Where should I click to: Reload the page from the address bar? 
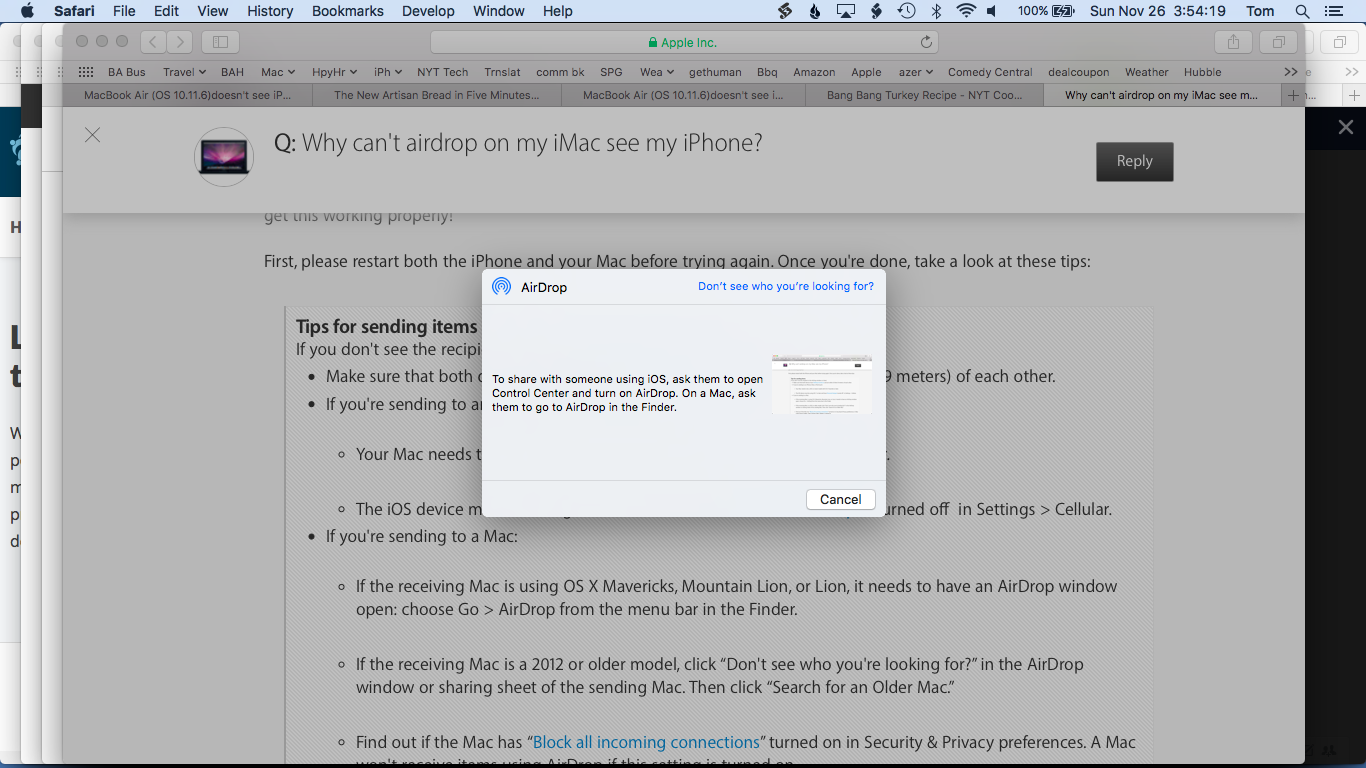(926, 42)
